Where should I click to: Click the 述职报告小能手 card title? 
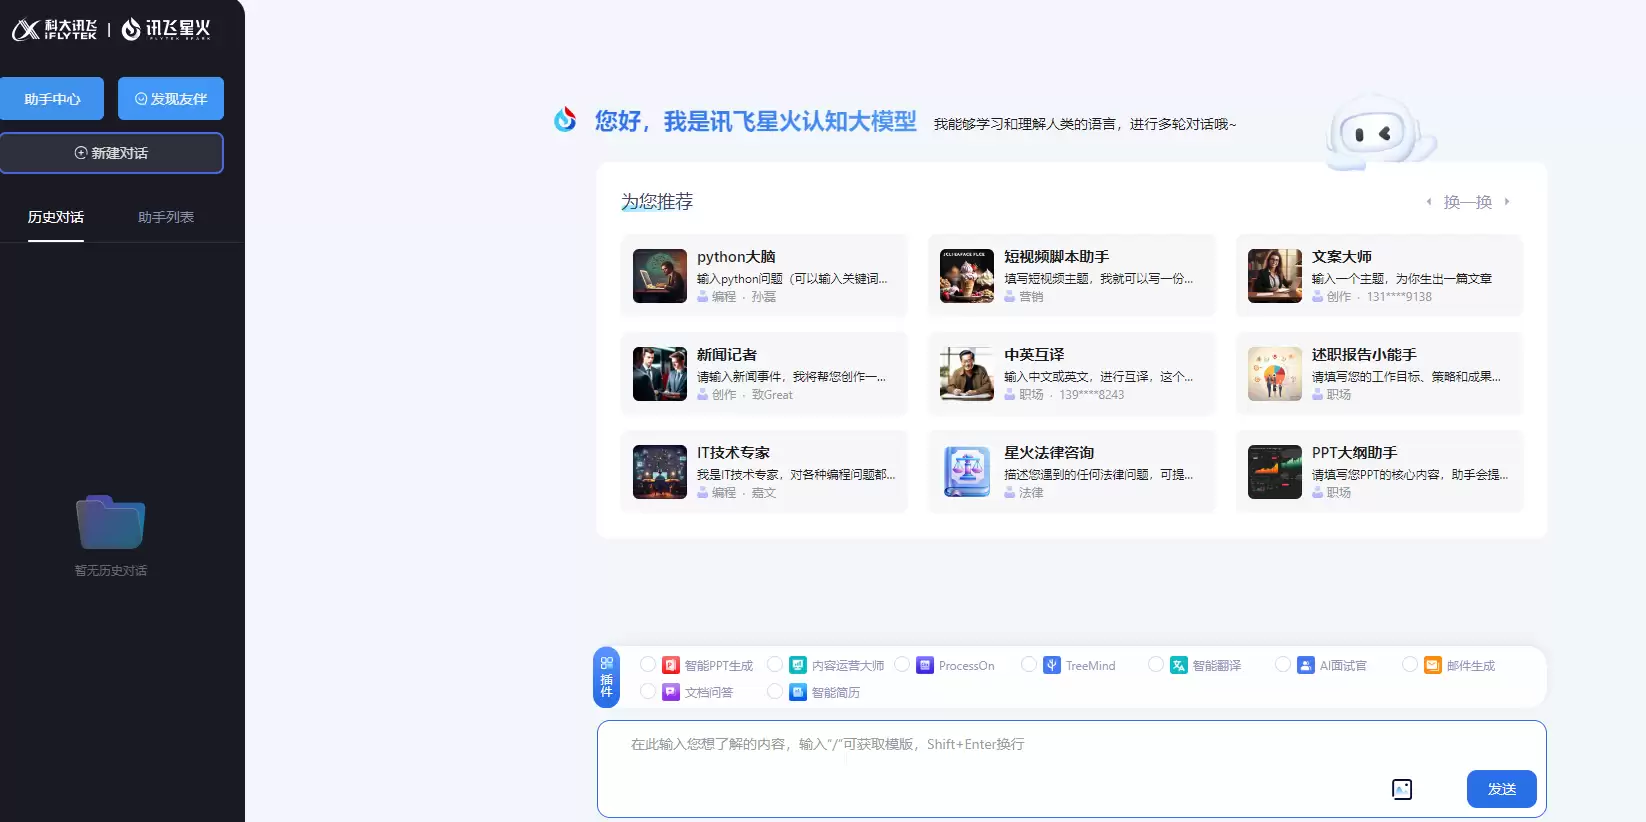pyautogui.click(x=1364, y=355)
